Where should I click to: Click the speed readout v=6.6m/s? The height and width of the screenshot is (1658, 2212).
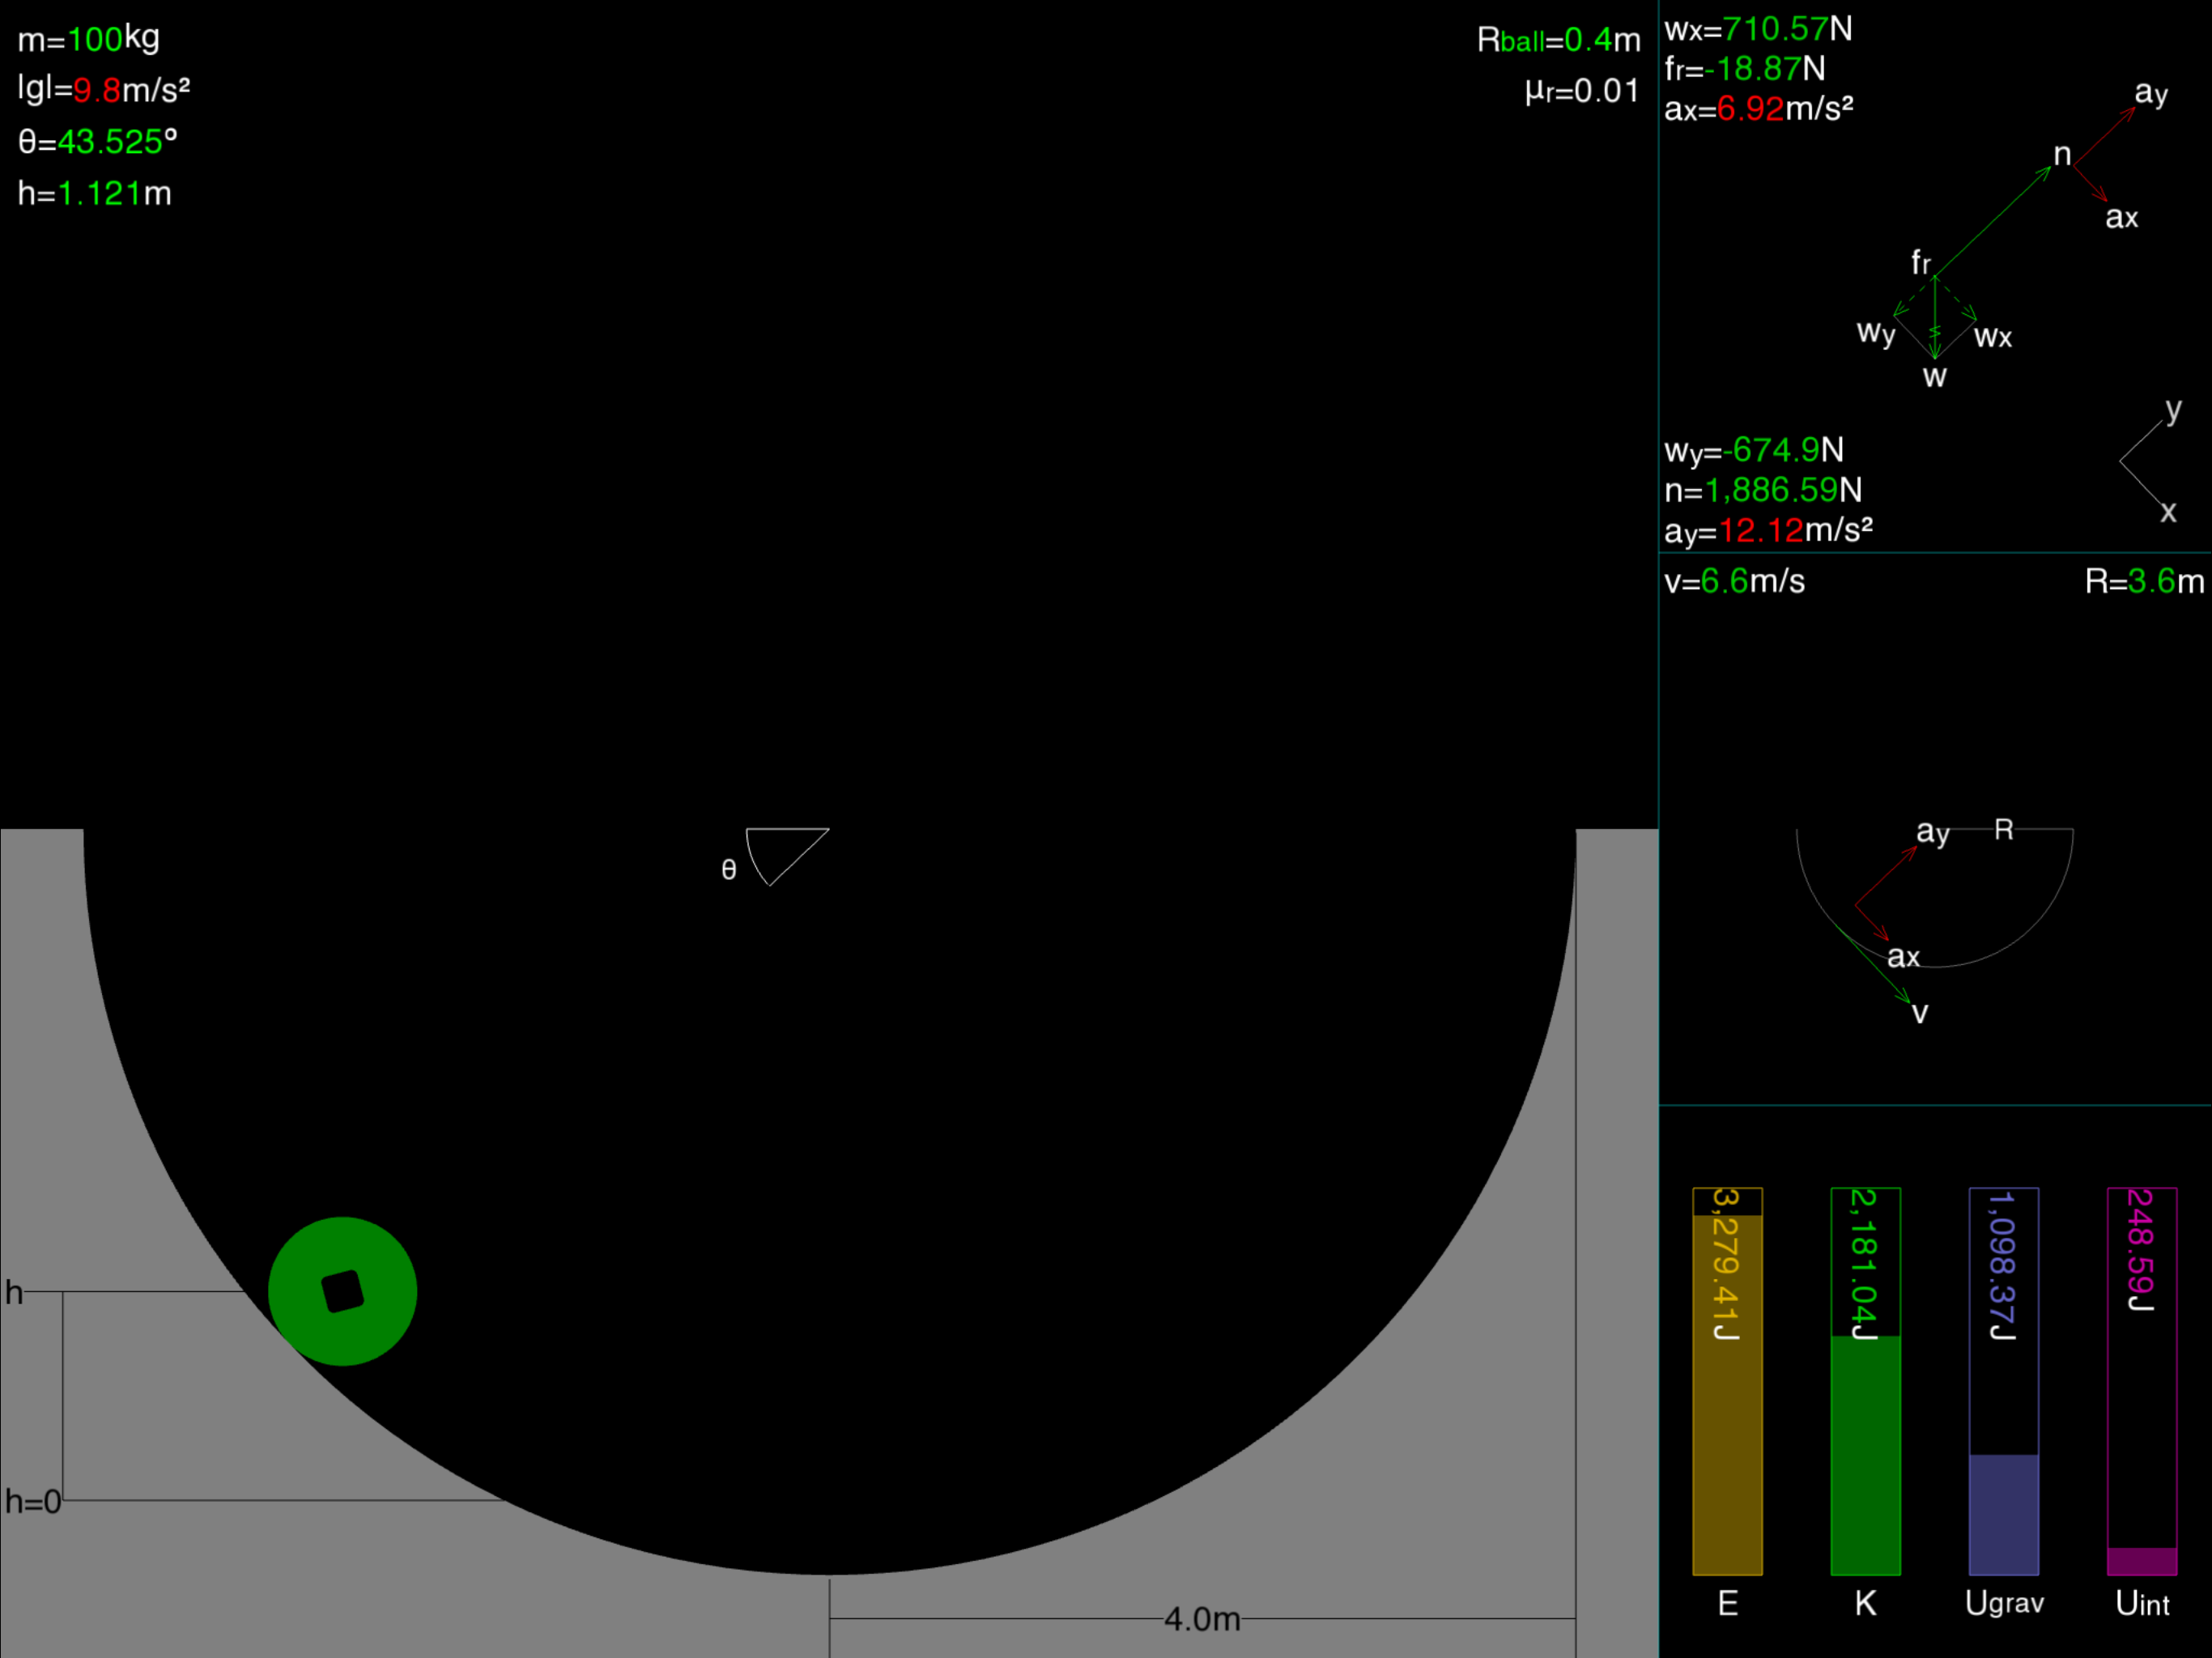pyautogui.click(x=1734, y=582)
